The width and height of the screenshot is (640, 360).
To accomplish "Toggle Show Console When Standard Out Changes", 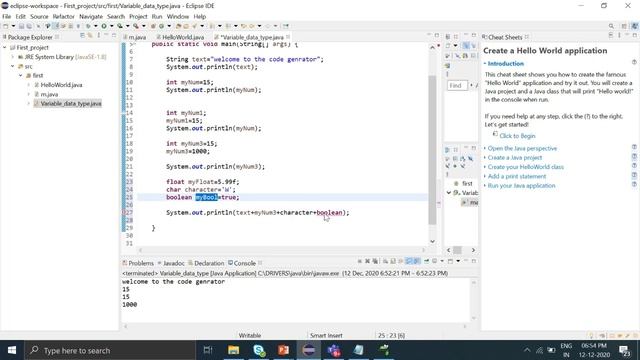I will [x=409, y=261].
